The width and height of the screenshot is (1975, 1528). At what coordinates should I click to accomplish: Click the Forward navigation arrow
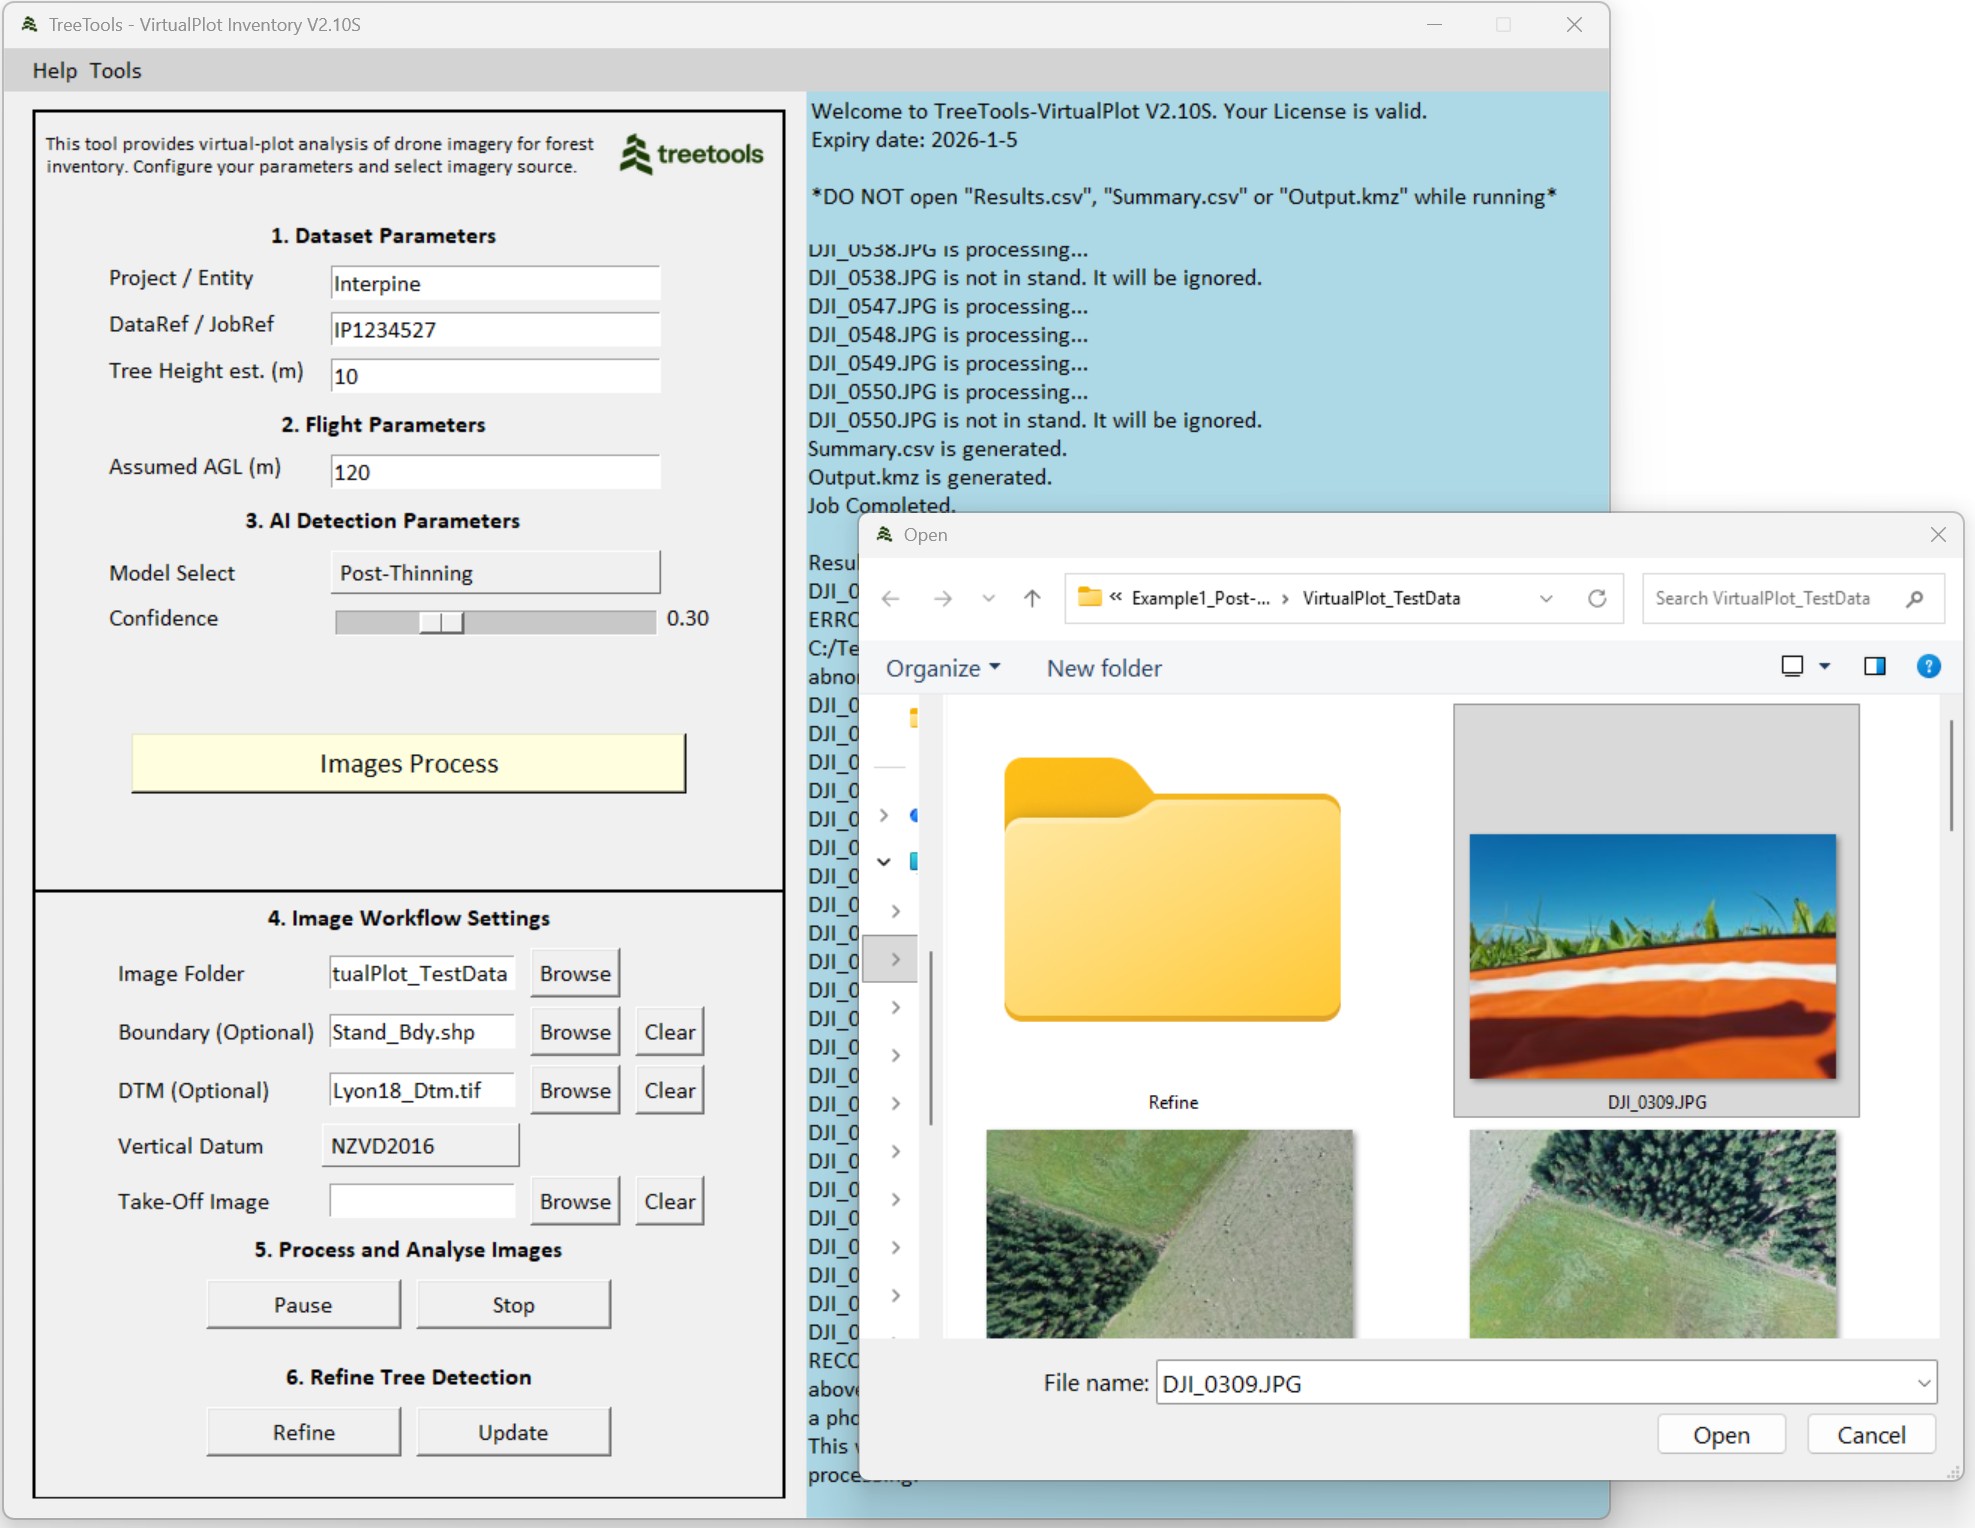942,598
